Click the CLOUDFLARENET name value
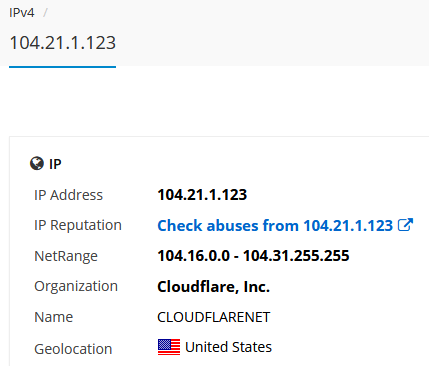The width and height of the screenshot is (429, 366). click(x=213, y=317)
